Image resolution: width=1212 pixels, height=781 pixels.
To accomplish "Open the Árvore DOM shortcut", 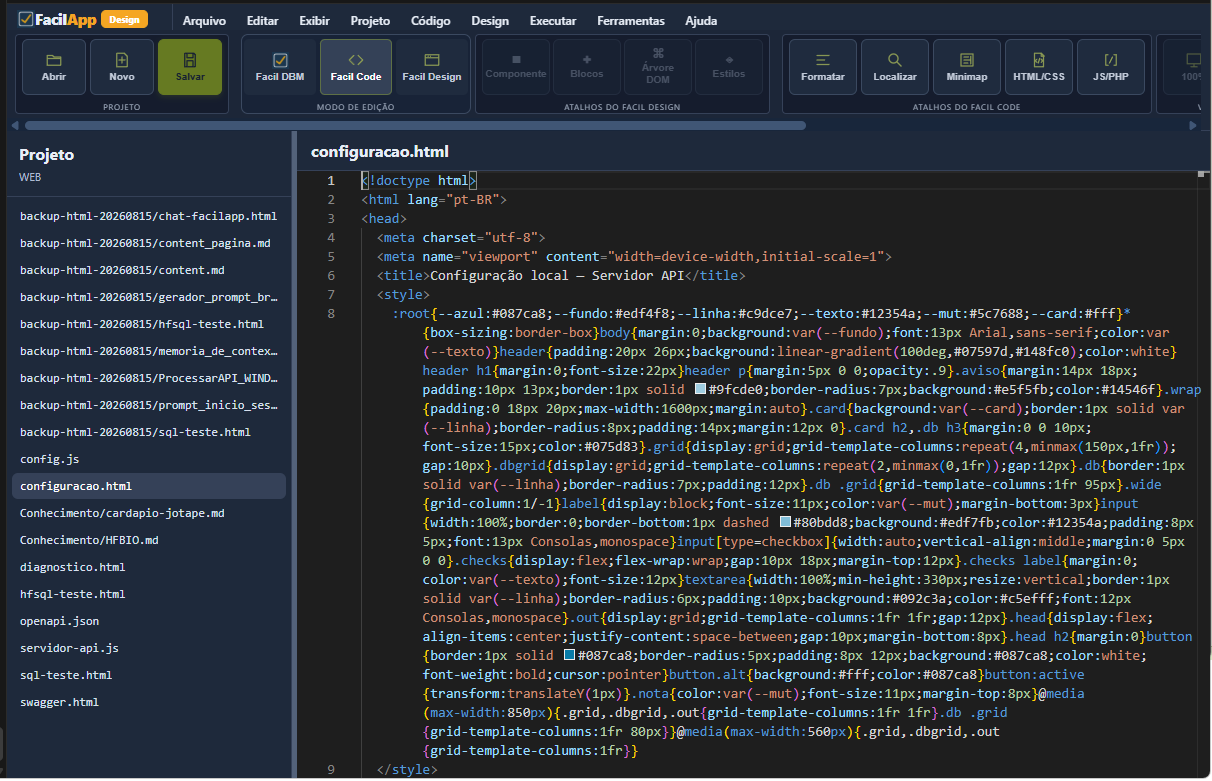I will [x=658, y=67].
